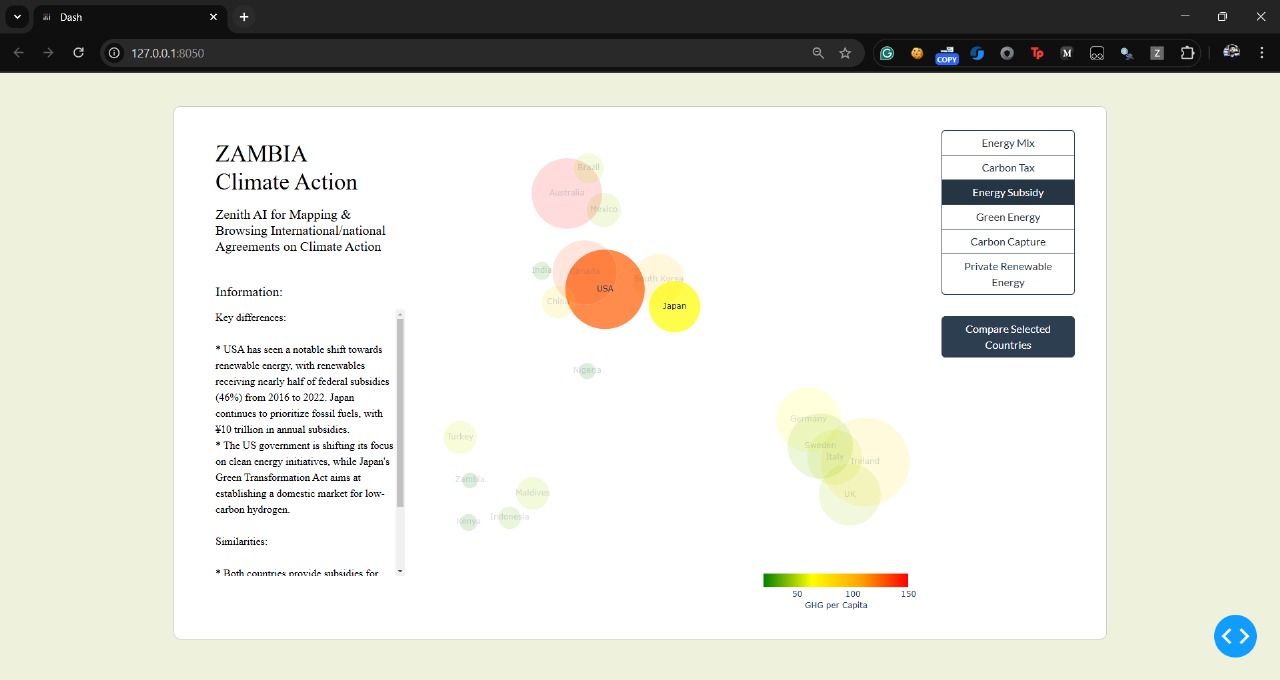
Task: Open the tab search dropdown arrow
Action: (17, 17)
